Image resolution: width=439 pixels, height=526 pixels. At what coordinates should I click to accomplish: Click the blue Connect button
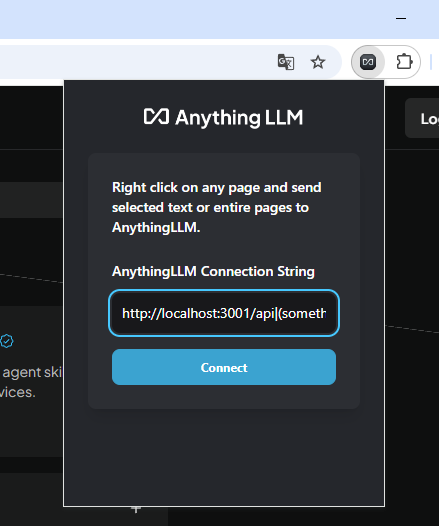point(224,367)
